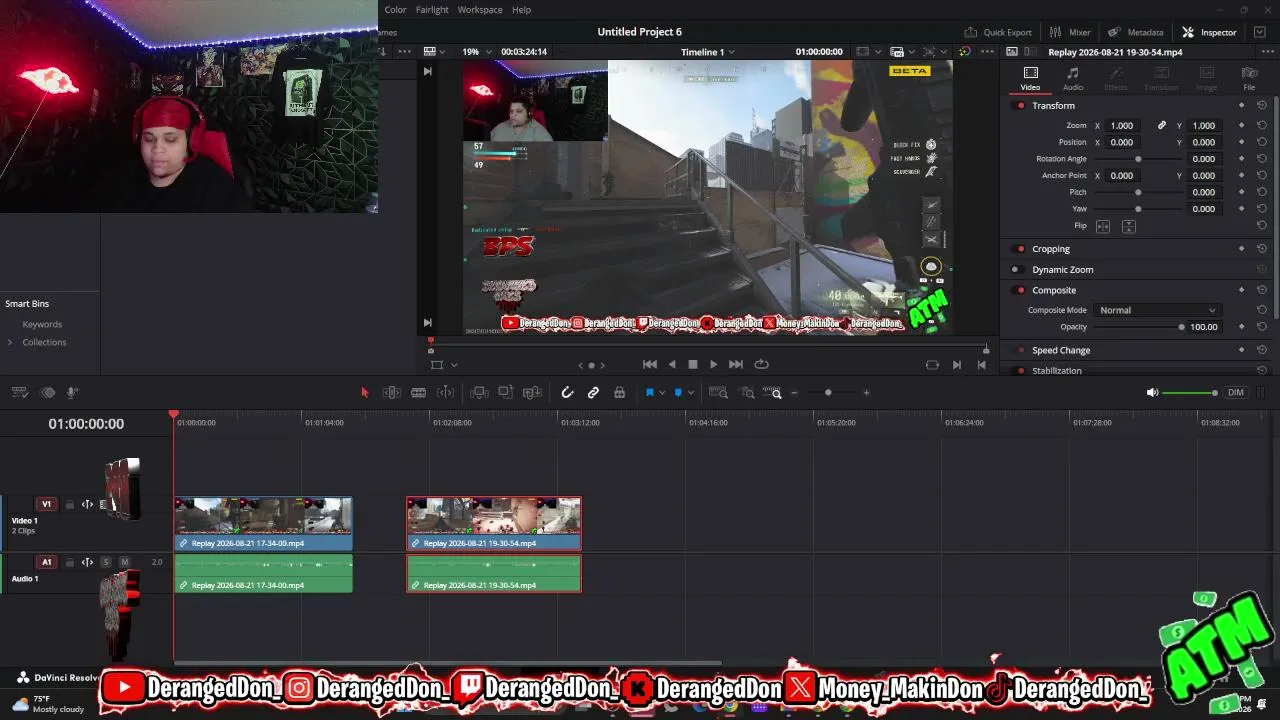Toggle the Cropping section enable switch
Screen dimensions: 1280x720
[x=1020, y=249]
